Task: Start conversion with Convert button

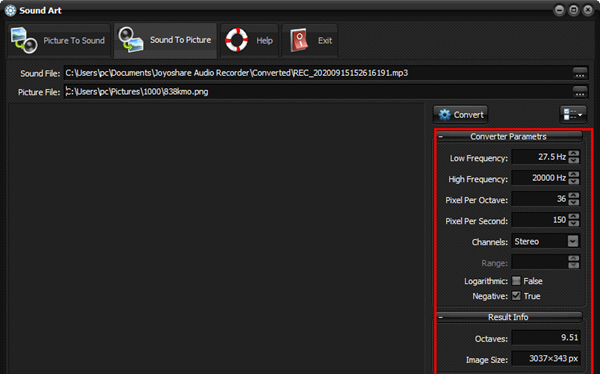Action: tap(460, 114)
